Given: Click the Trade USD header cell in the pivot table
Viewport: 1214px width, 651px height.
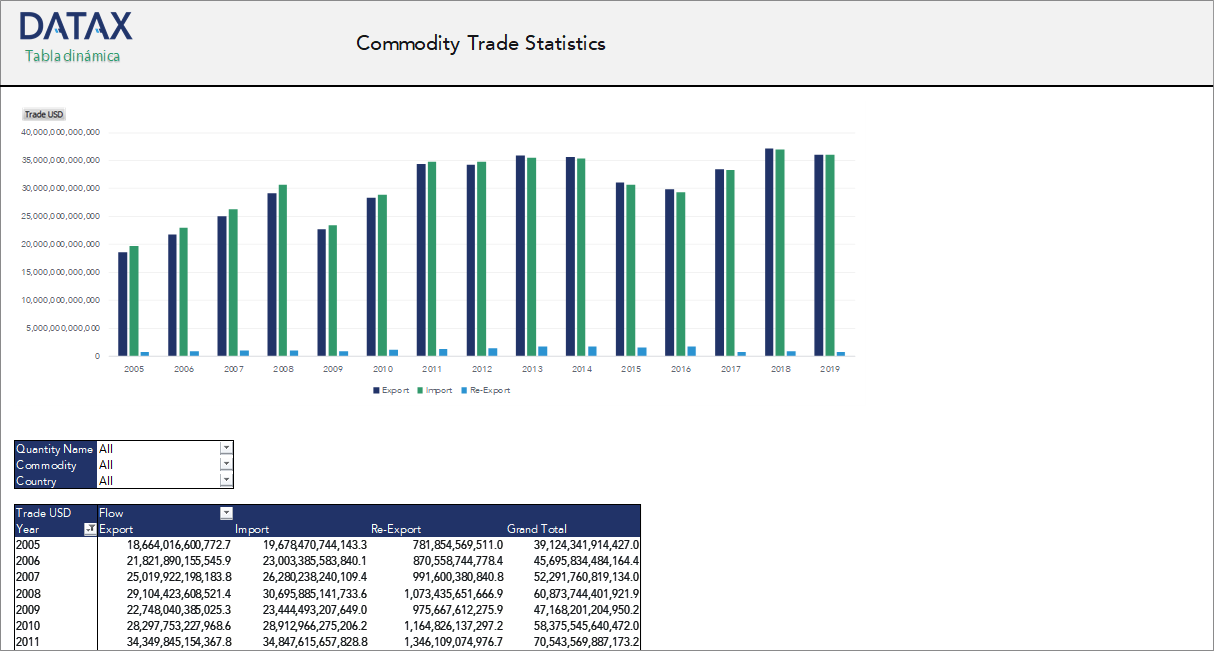Looking at the screenshot, I should [45, 512].
